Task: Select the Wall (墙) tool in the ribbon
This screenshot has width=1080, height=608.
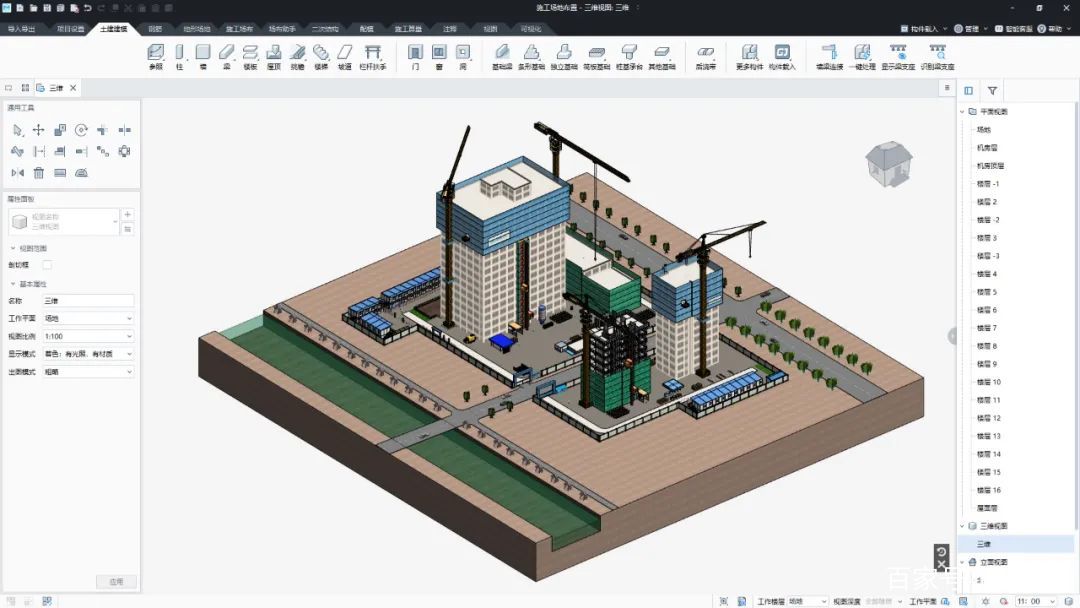Action: coord(202,57)
